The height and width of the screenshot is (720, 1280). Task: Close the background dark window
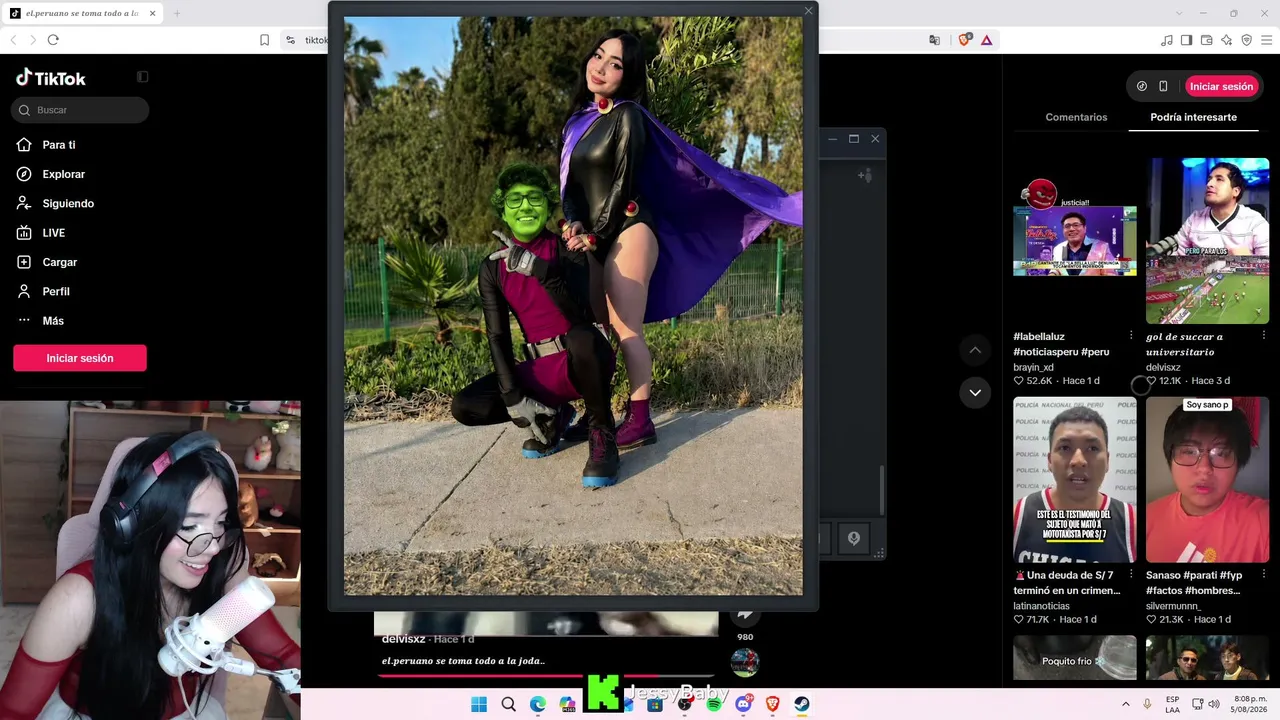(875, 139)
